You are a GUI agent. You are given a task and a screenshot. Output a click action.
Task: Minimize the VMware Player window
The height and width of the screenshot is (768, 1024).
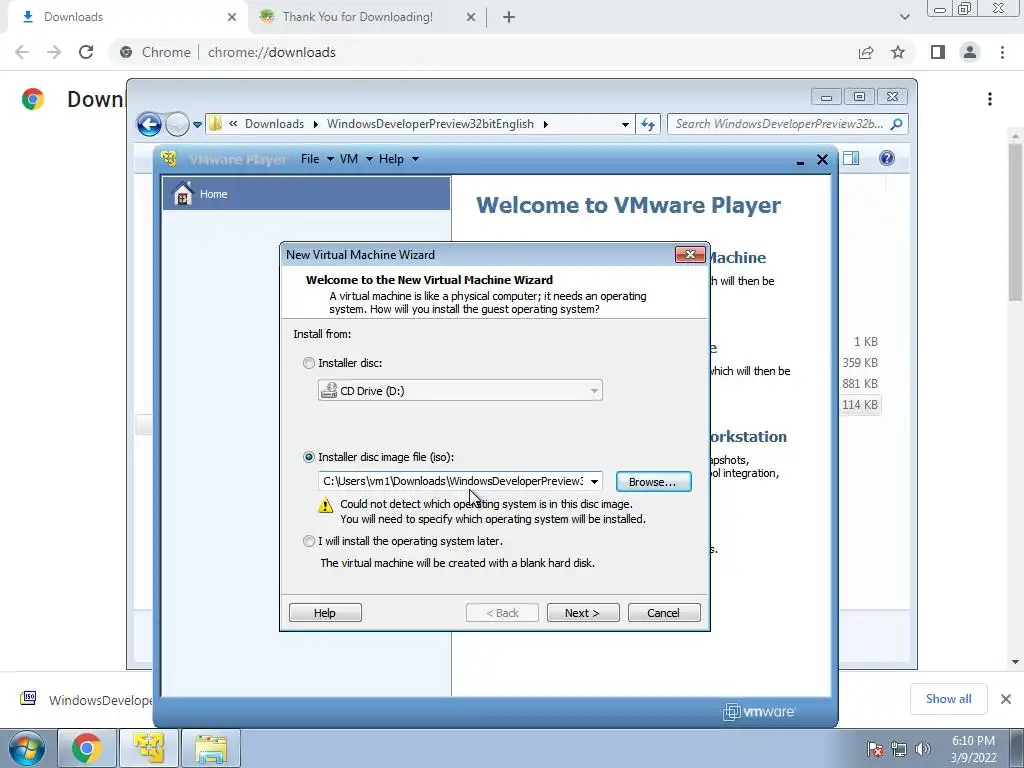[x=801, y=160]
